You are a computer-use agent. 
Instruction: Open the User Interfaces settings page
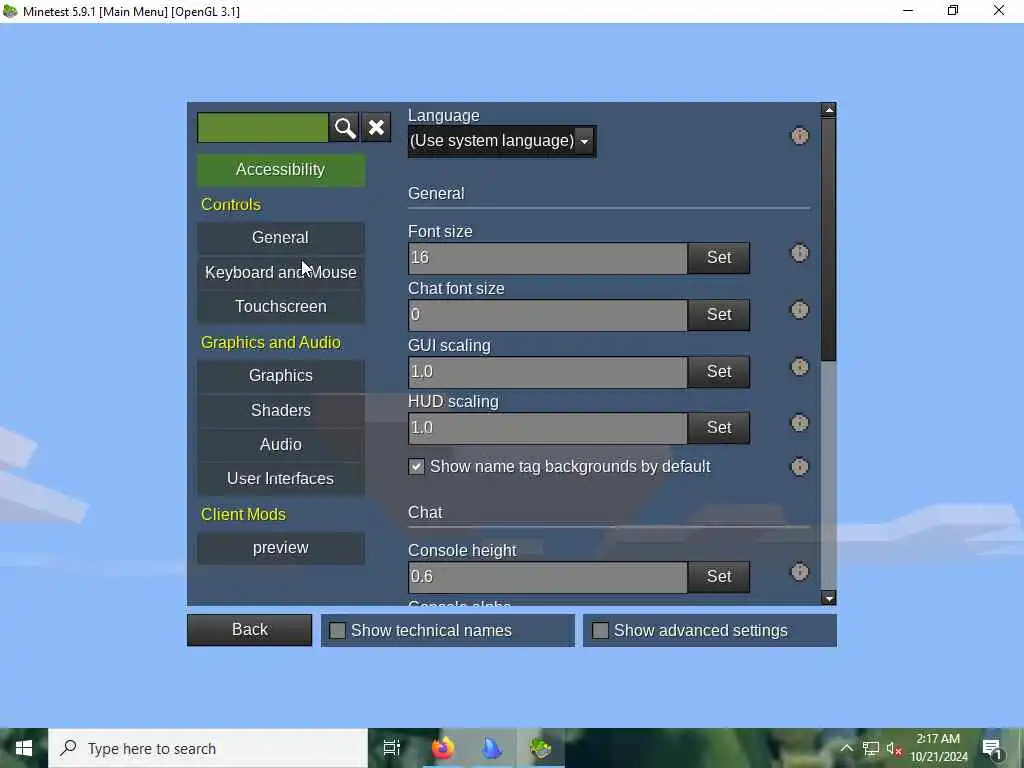coord(281,479)
